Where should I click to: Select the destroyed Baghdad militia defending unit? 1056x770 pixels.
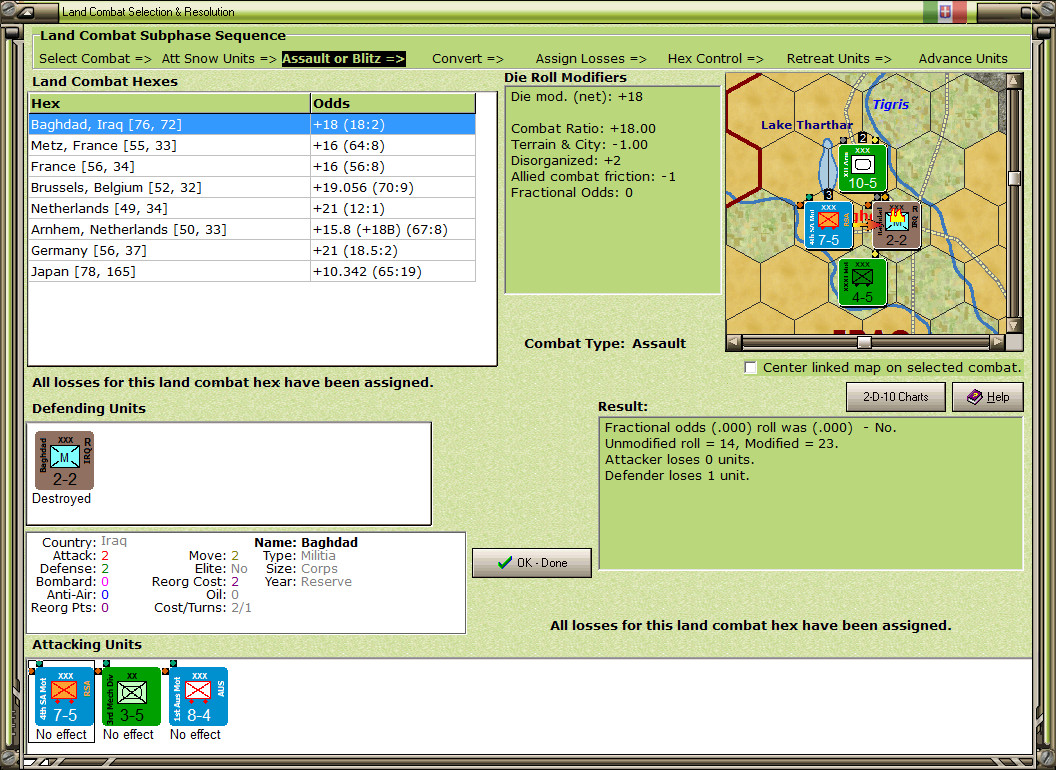click(65, 461)
